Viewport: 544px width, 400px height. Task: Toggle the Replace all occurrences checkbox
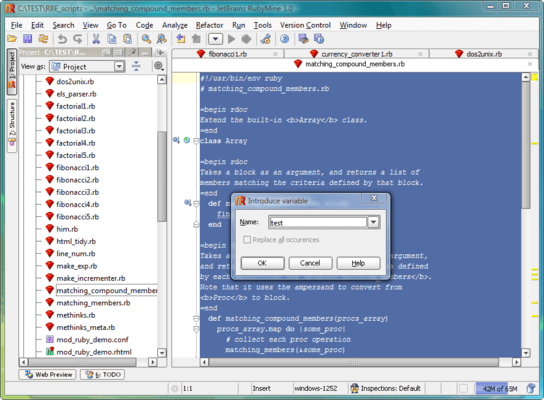pos(247,240)
